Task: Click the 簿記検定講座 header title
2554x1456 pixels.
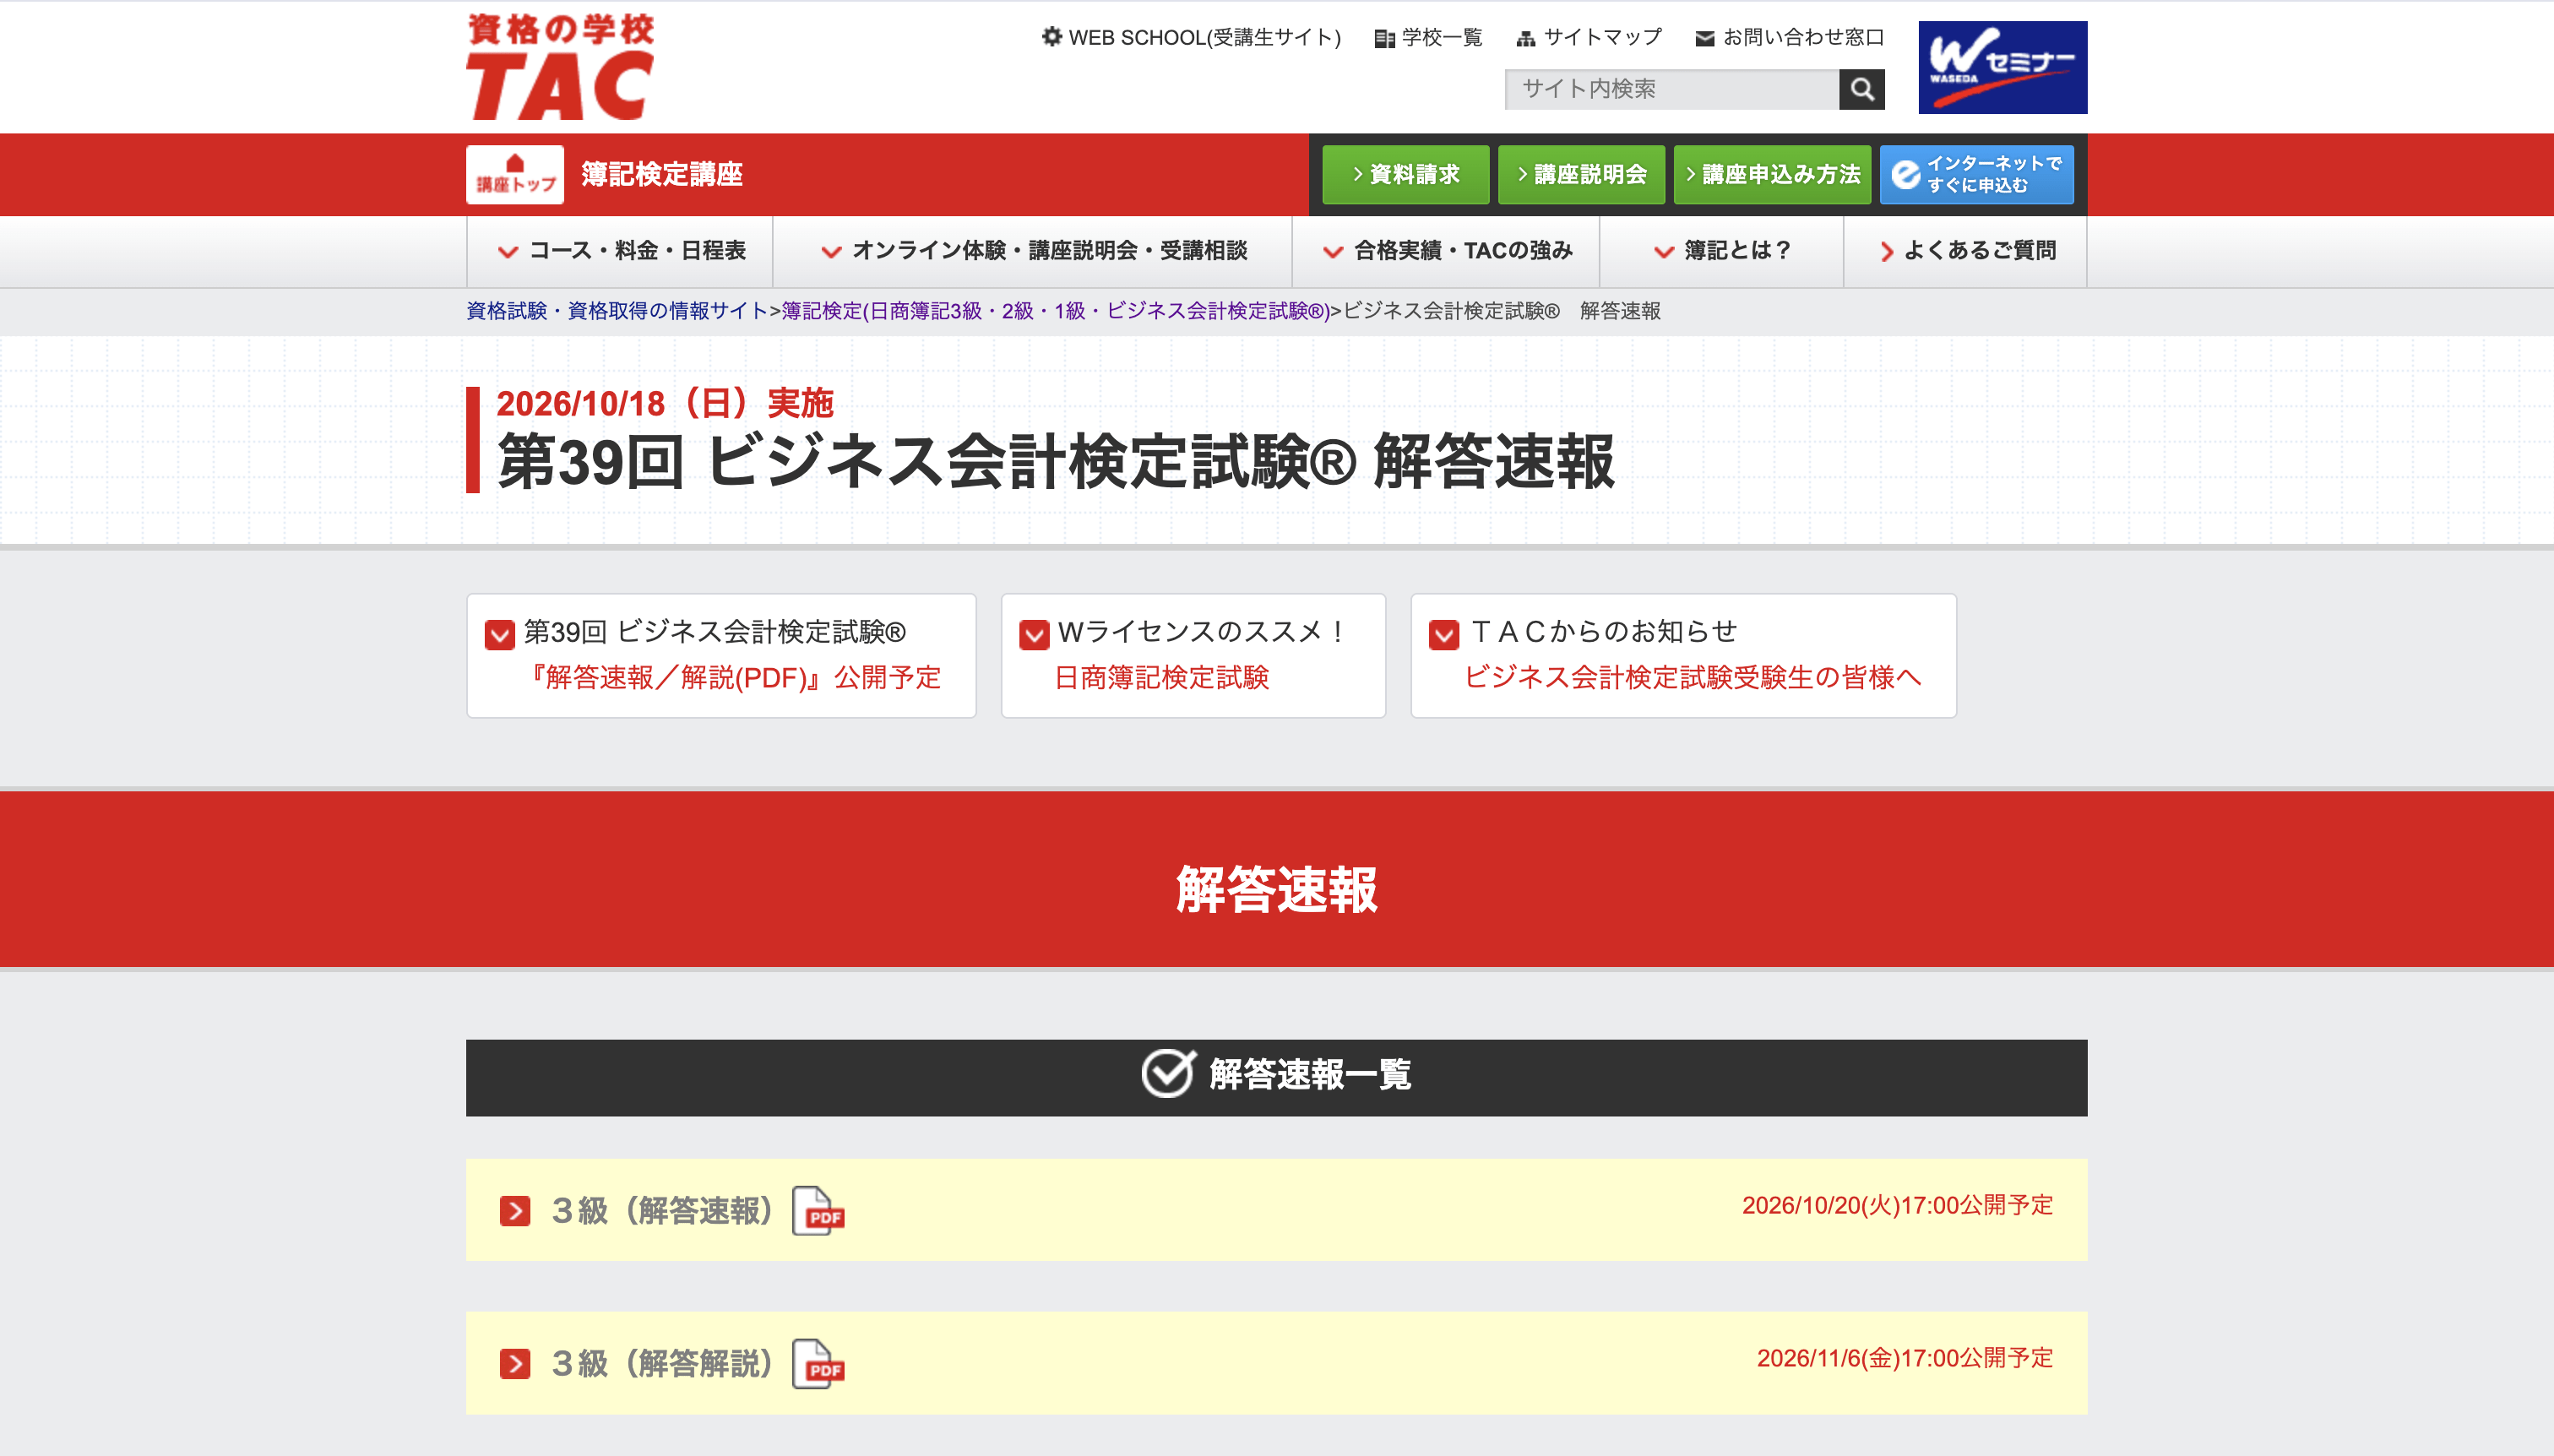Action: click(x=662, y=174)
